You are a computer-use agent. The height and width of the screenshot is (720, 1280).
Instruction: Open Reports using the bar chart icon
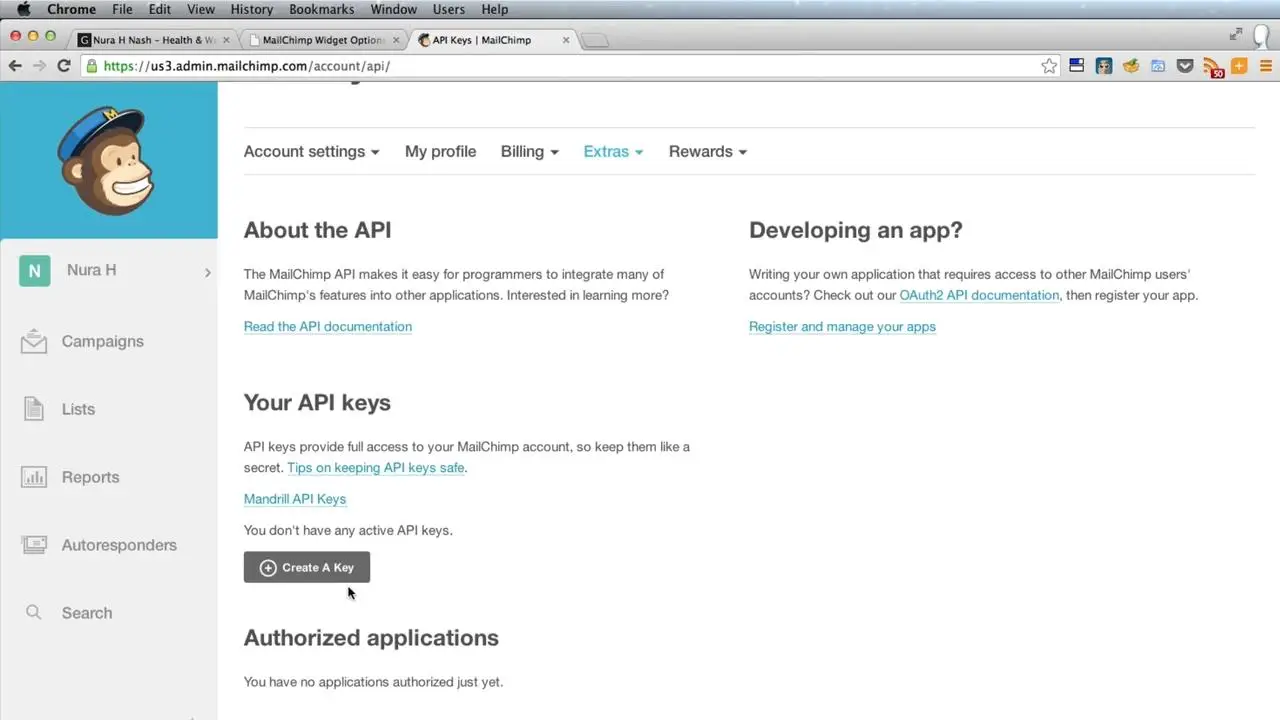click(34, 477)
